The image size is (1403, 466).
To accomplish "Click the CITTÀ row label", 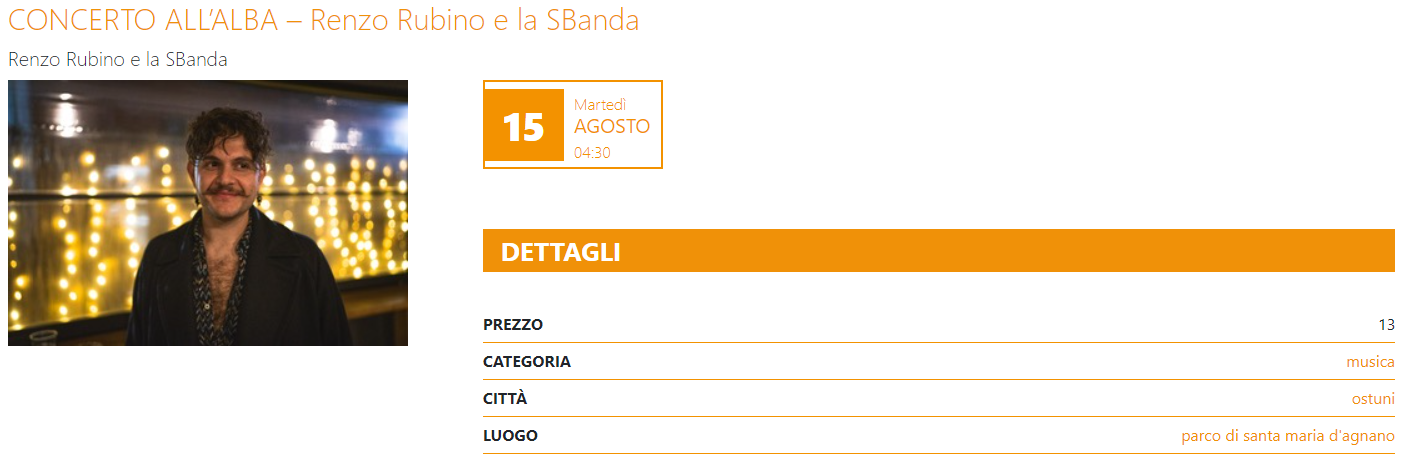I will pos(505,399).
